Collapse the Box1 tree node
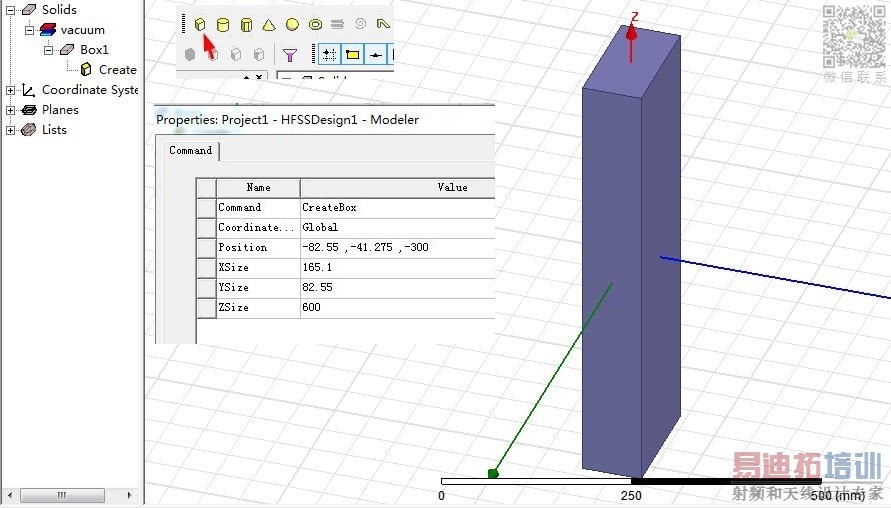This screenshot has height=508, width=891. (49, 50)
